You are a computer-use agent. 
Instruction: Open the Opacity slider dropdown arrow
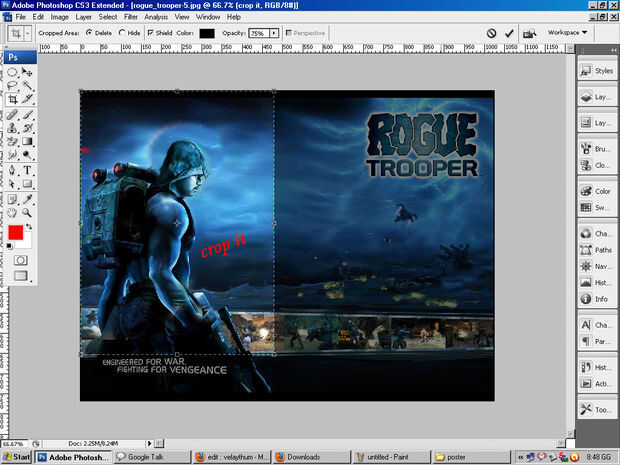(274, 33)
